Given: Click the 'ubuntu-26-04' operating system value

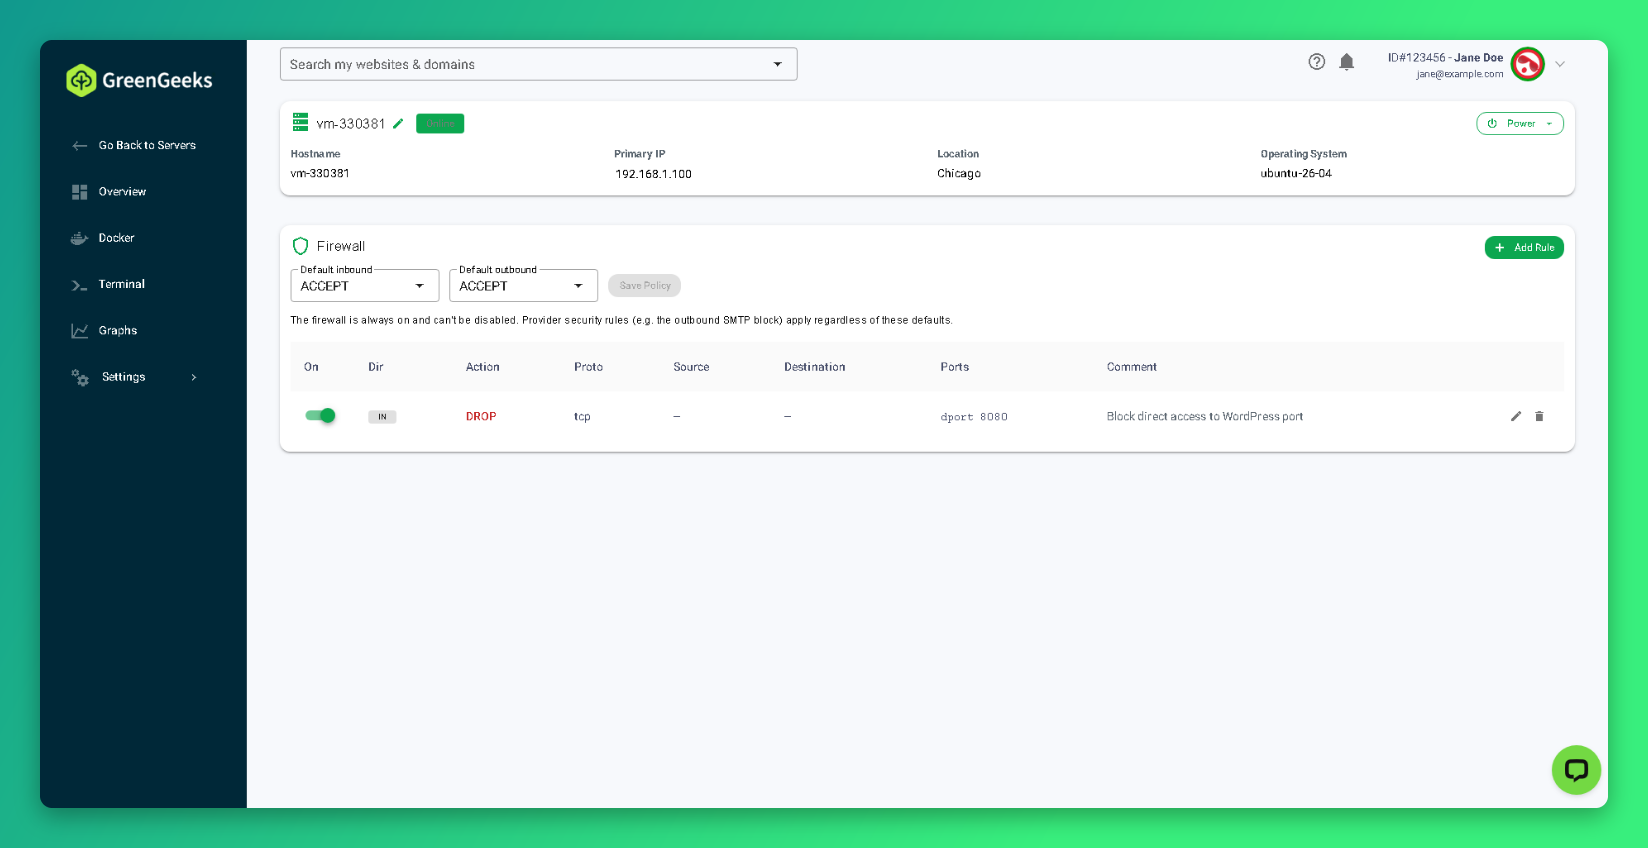Looking at the screenshot, I should pos(1296,174).
